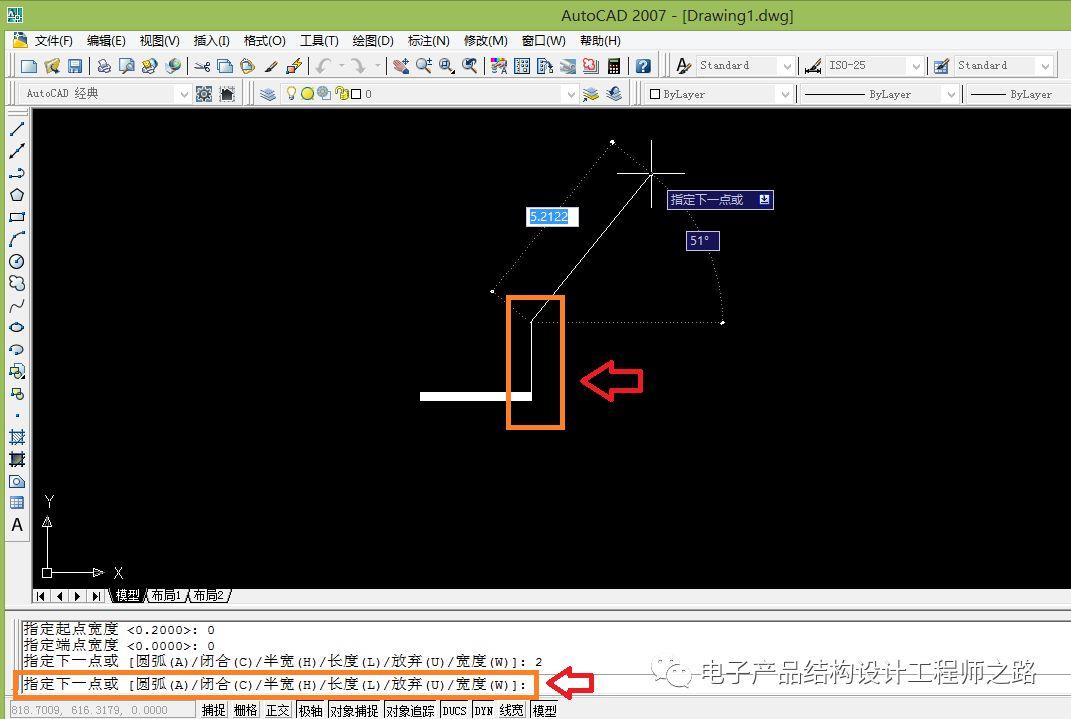This screenshot has width=1071, height=719.
Task: Select the Polygon tool
Action: (x=17, y=195)
